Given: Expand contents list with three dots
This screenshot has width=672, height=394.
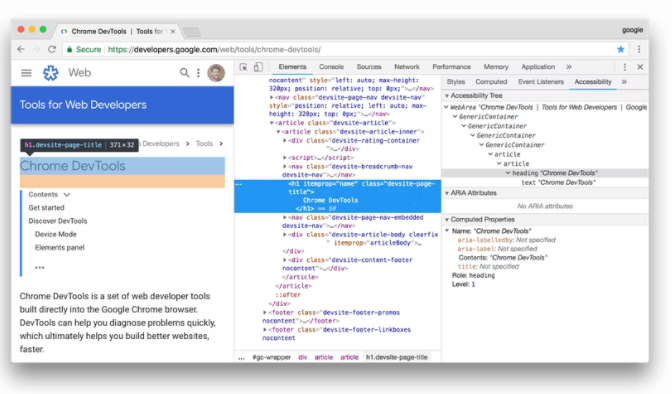Looking at the screenshot, I should (x=40, y=268).
